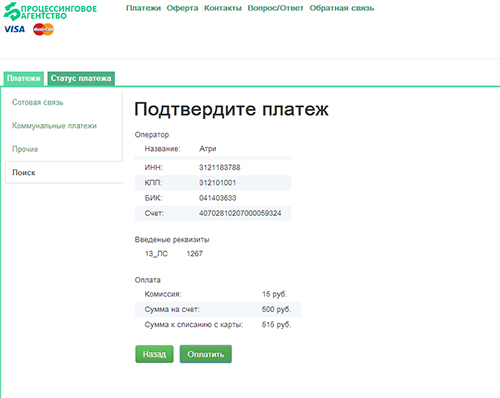Select Коммунальные платежи category
The width and height of the screenshot is (500, 398).
[x=54, y=126]
